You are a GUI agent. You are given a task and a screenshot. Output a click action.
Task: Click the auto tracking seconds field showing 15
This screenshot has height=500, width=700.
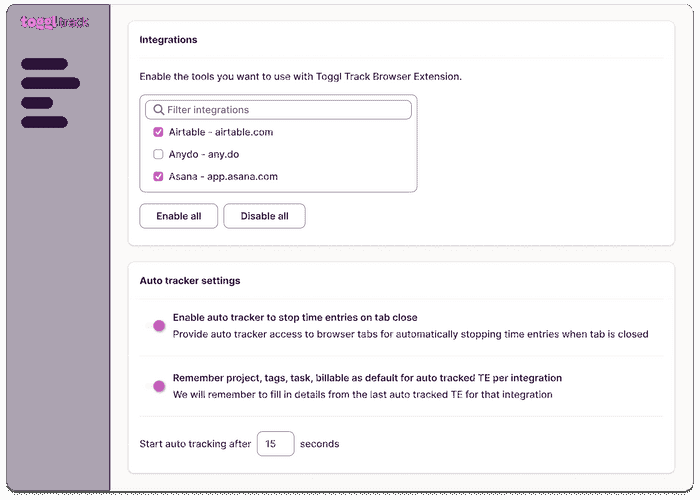coord(275,444)
